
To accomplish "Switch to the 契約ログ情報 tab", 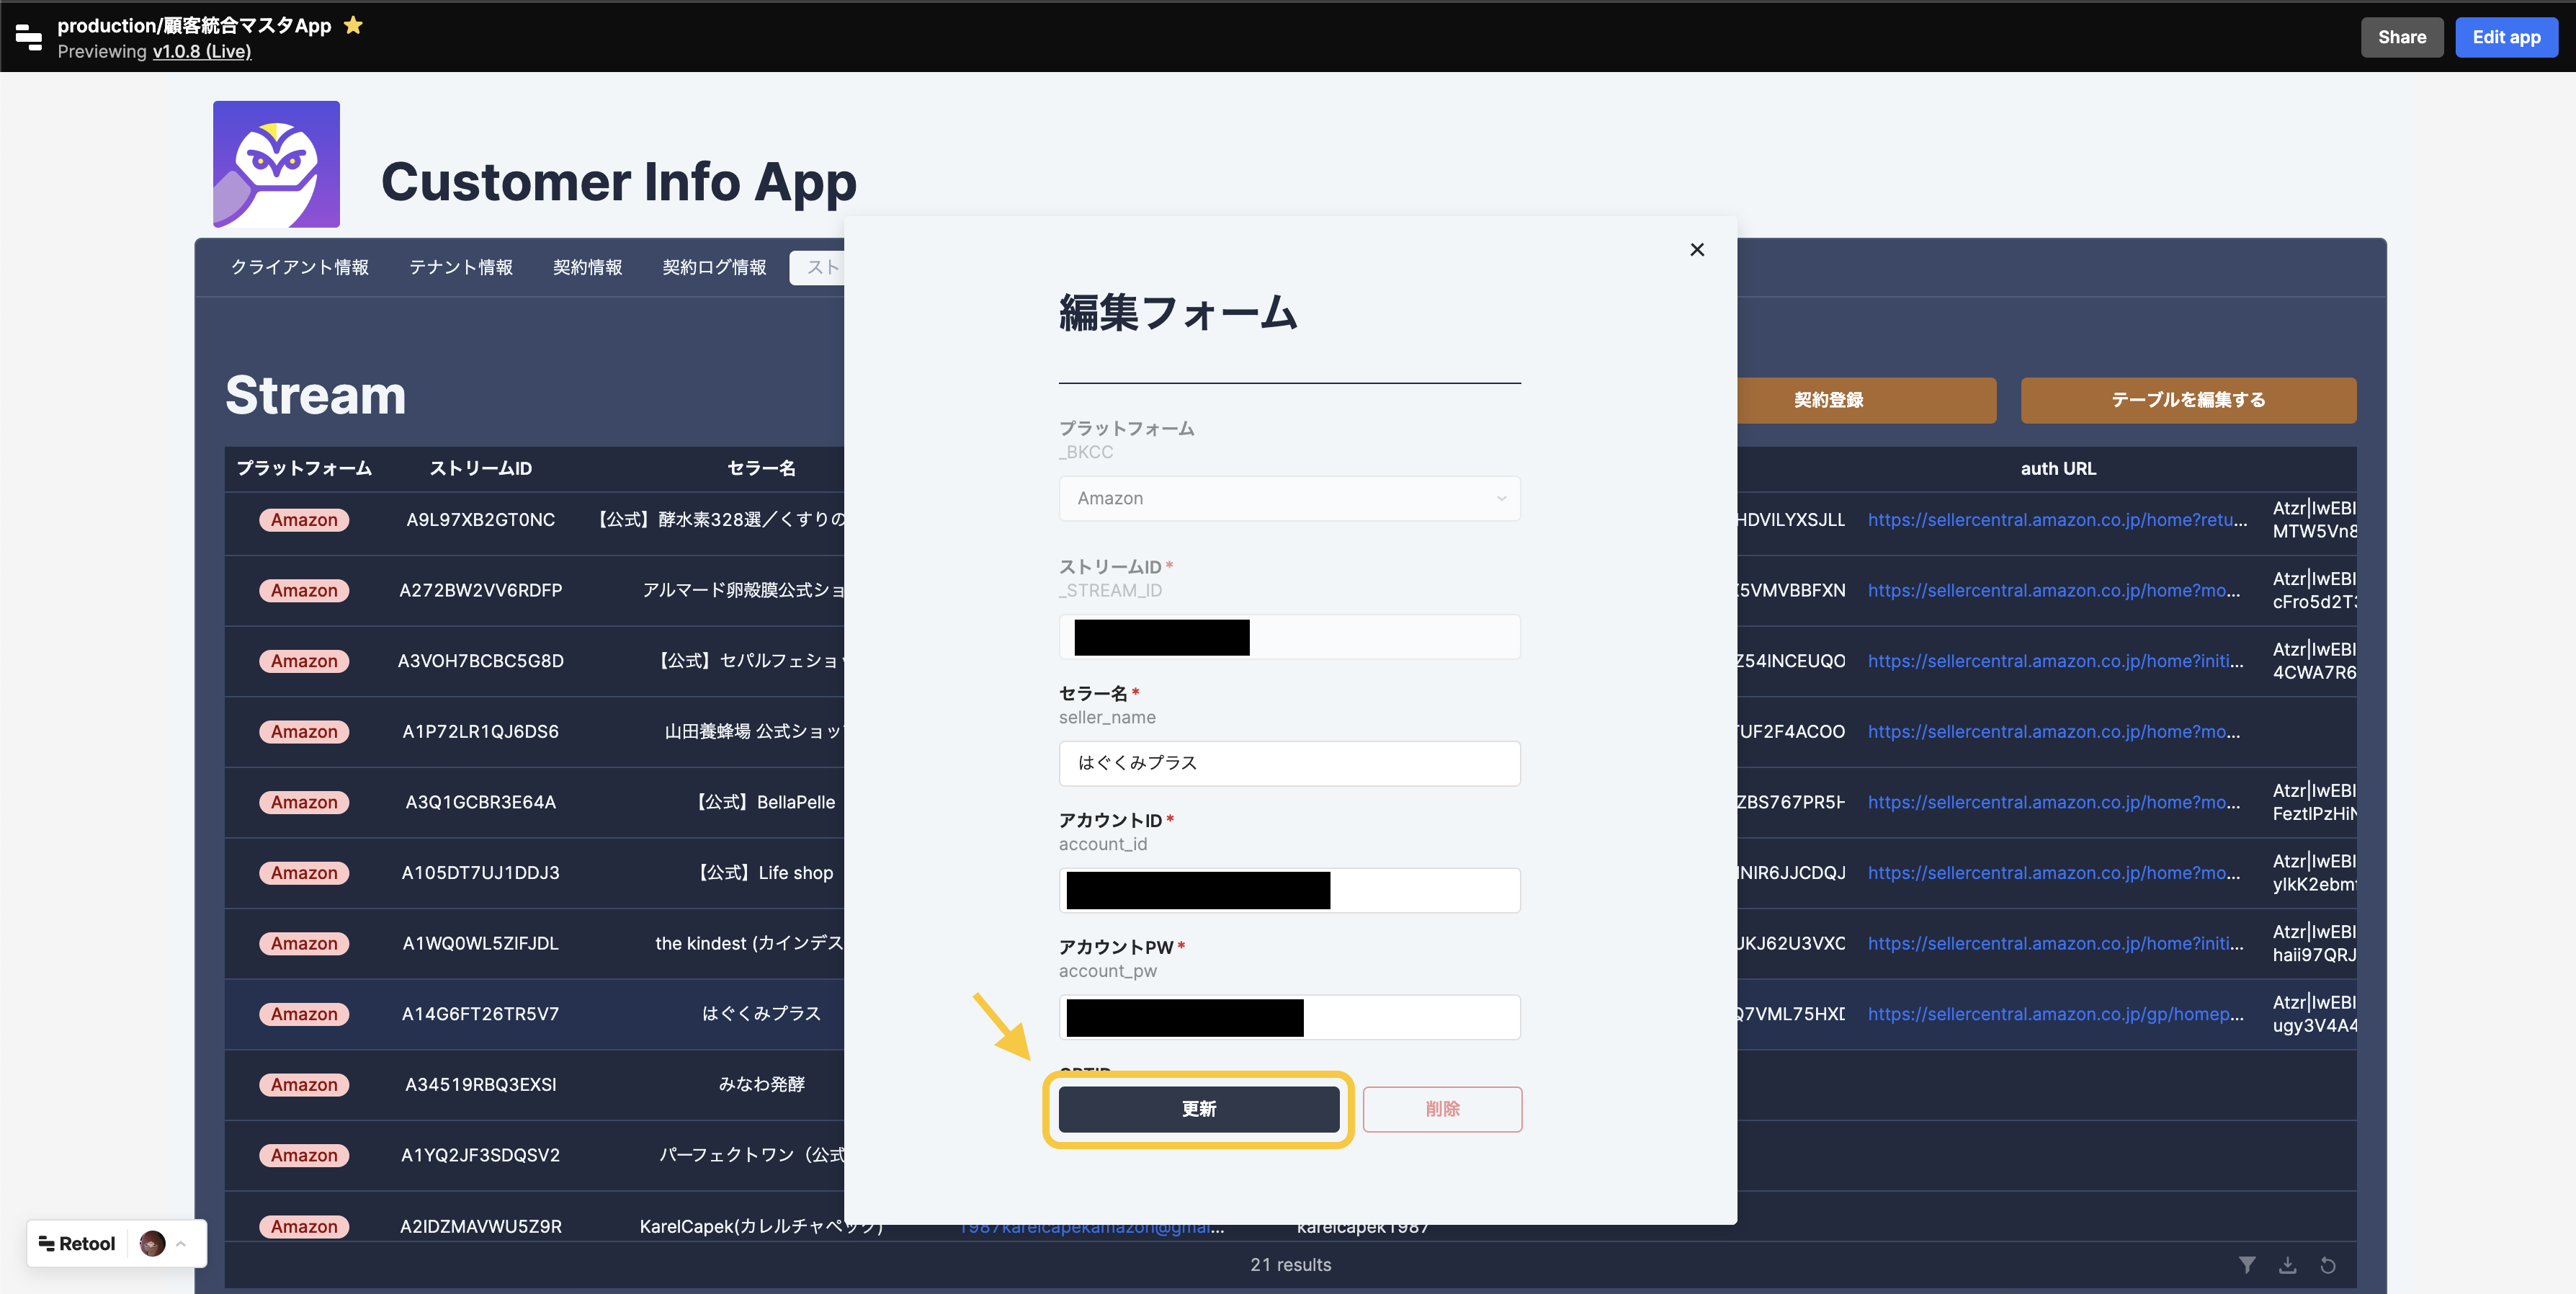I will [x=714, y=267].
